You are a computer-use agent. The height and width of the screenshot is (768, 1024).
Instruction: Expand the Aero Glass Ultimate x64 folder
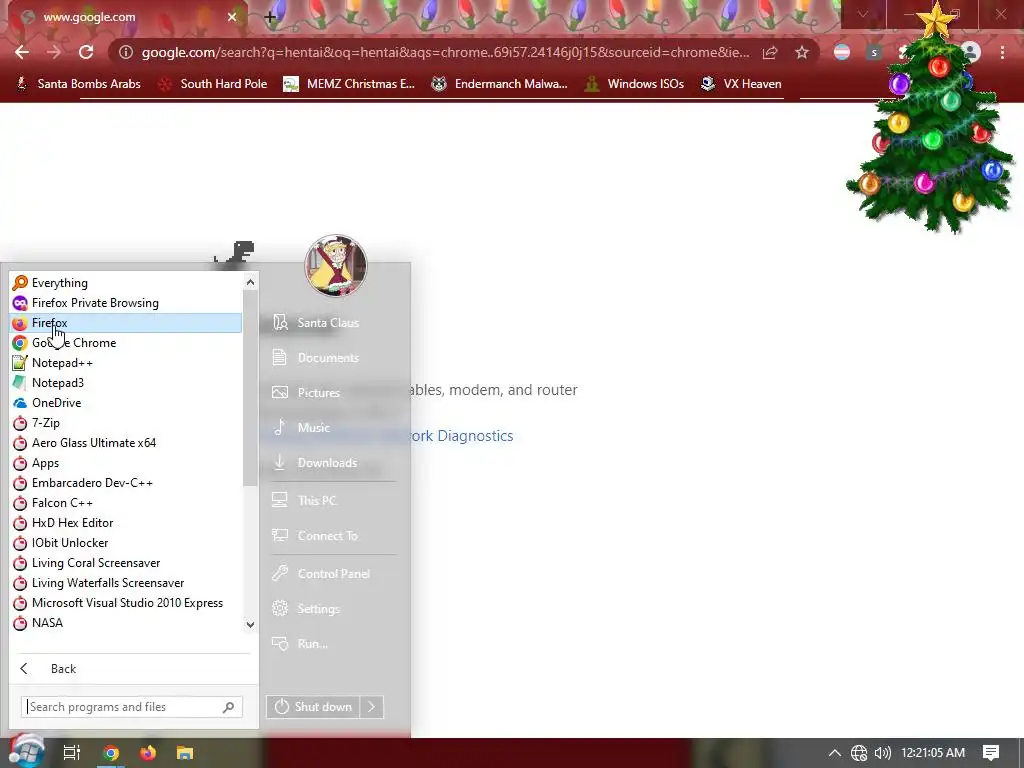click(x=125, y=443)
